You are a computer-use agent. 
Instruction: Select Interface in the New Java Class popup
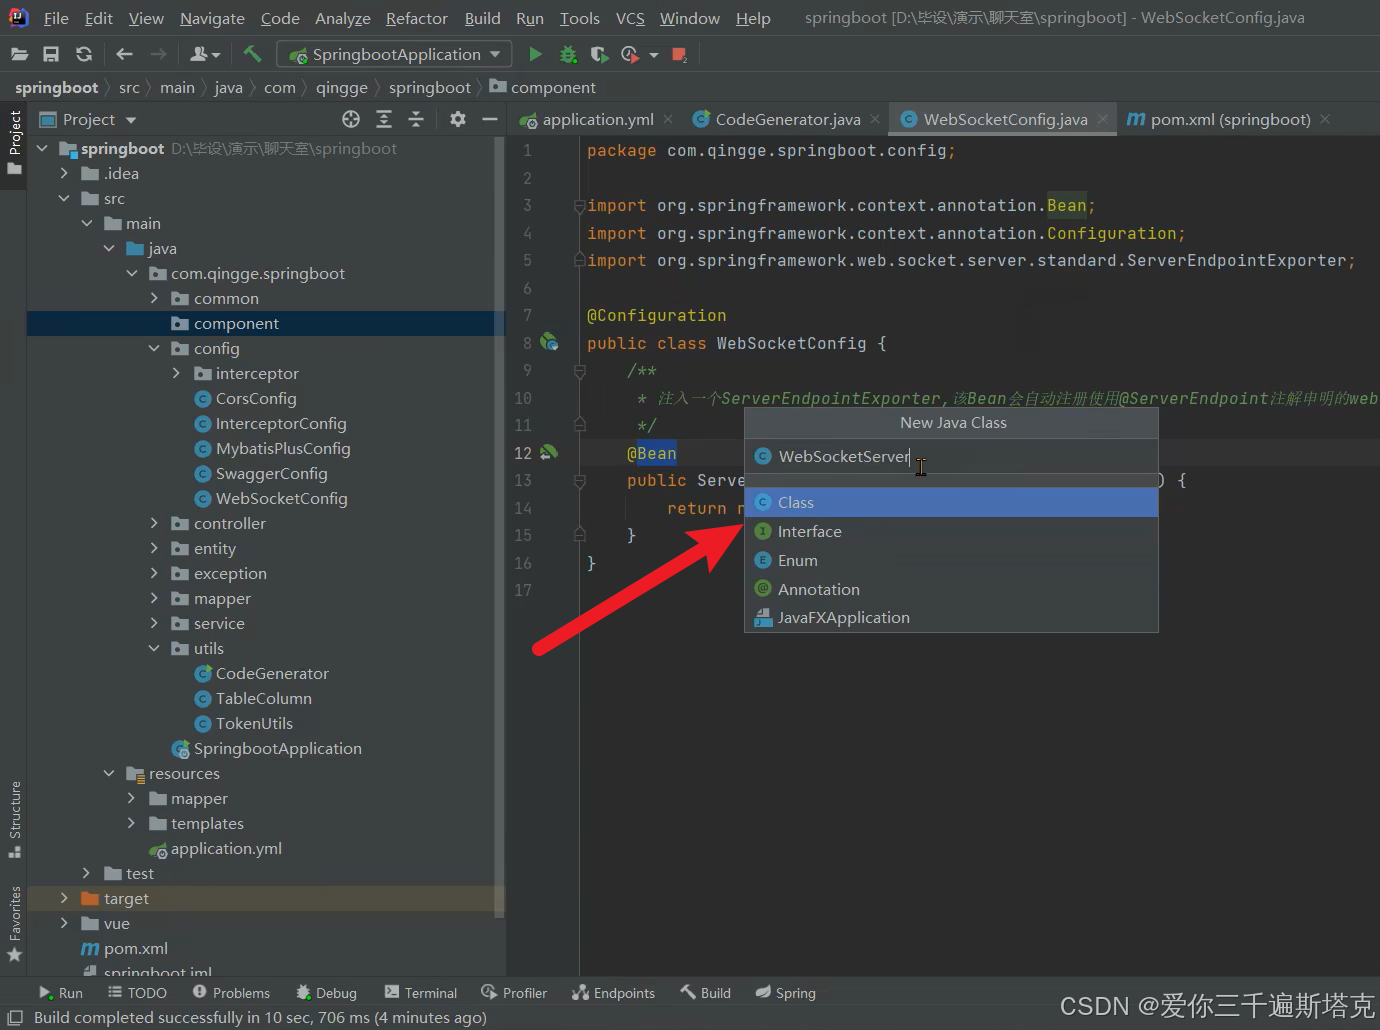point(808,531)
